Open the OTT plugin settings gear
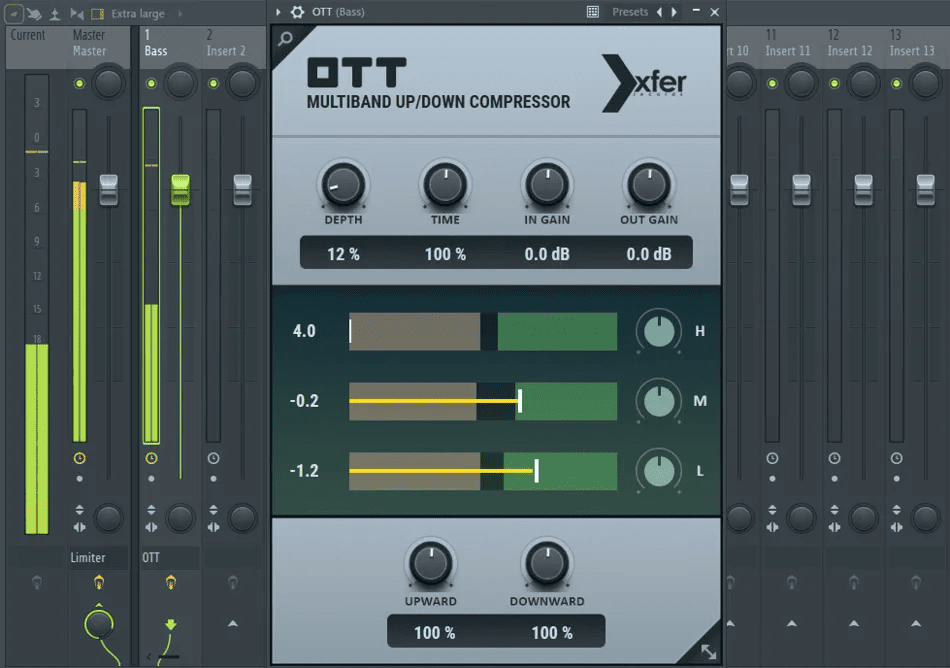The image size is (950, 668). pos(297,12)
